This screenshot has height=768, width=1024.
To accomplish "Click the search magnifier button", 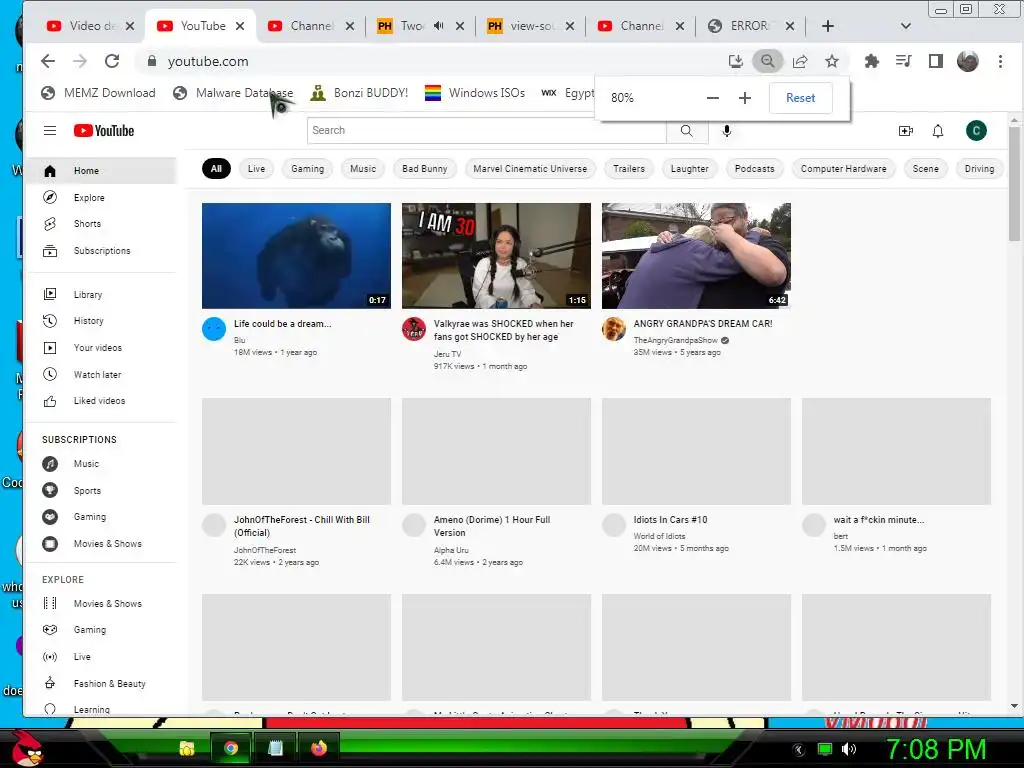I will point(686,131).
